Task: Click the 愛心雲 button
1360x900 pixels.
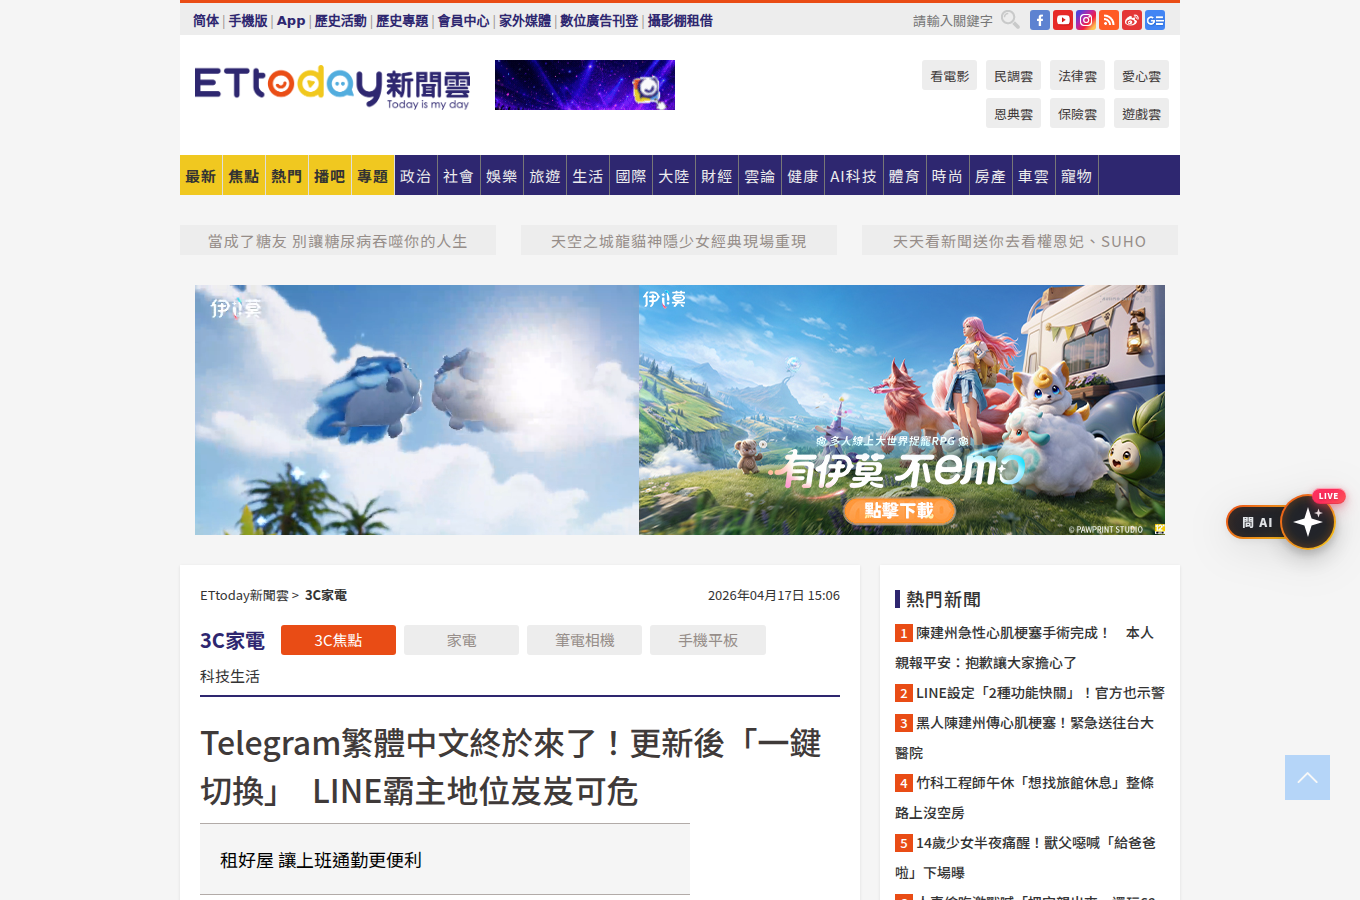Action: pos(1141,76)
